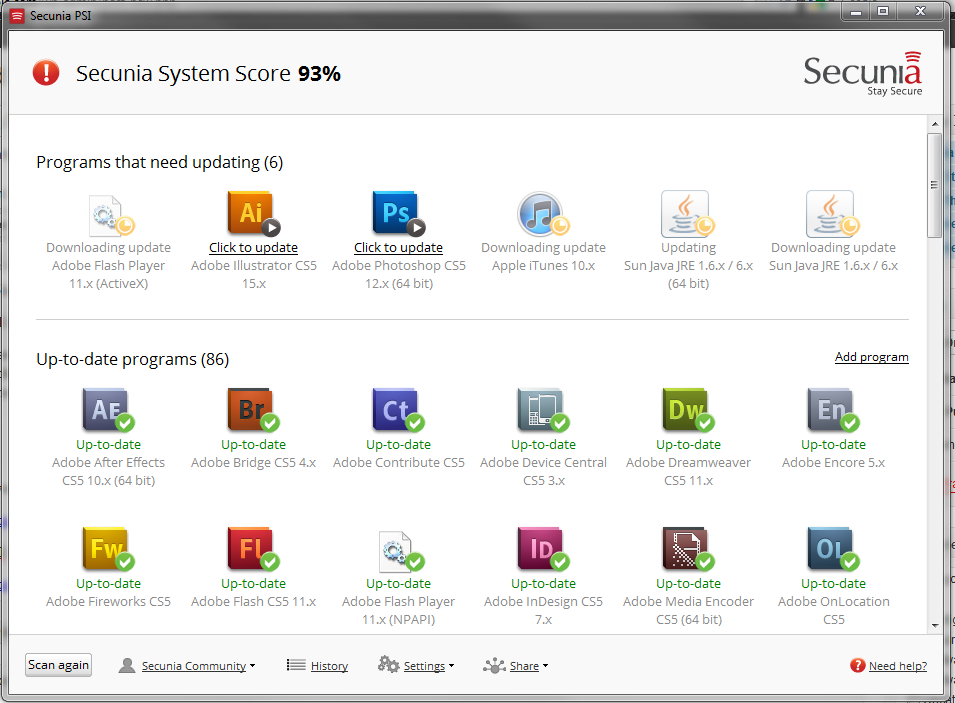Viewport: 955px width, 703px height.
Task: Click the Sun Java JRE 1.6.x / 6.x downloading icon
Action: point(833,214)
